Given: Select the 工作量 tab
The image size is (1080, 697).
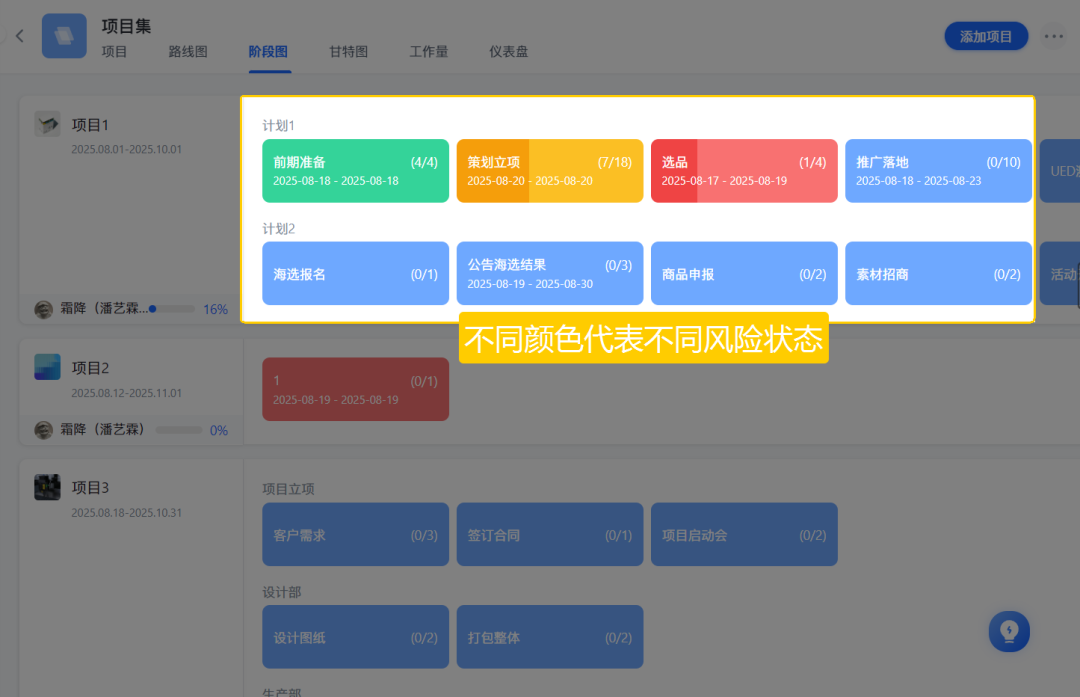Looking at the screenshot, I should point(429,52).
